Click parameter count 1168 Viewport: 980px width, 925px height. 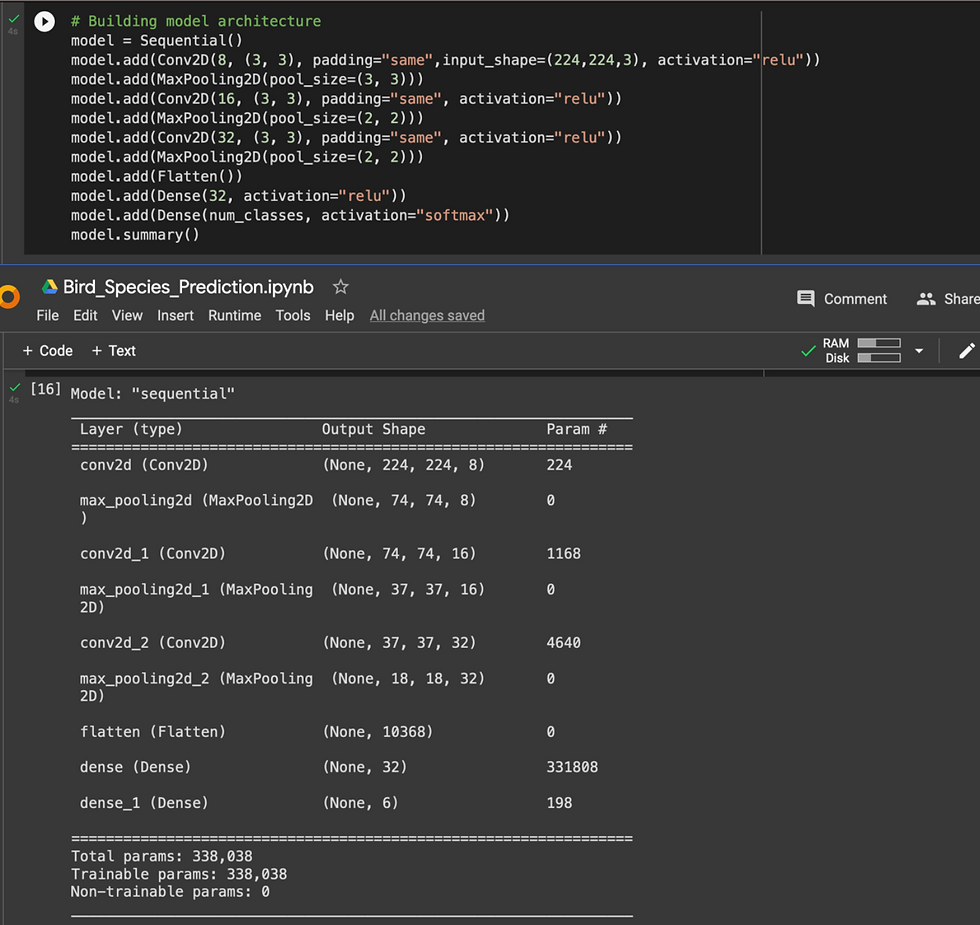pos(564,554)
